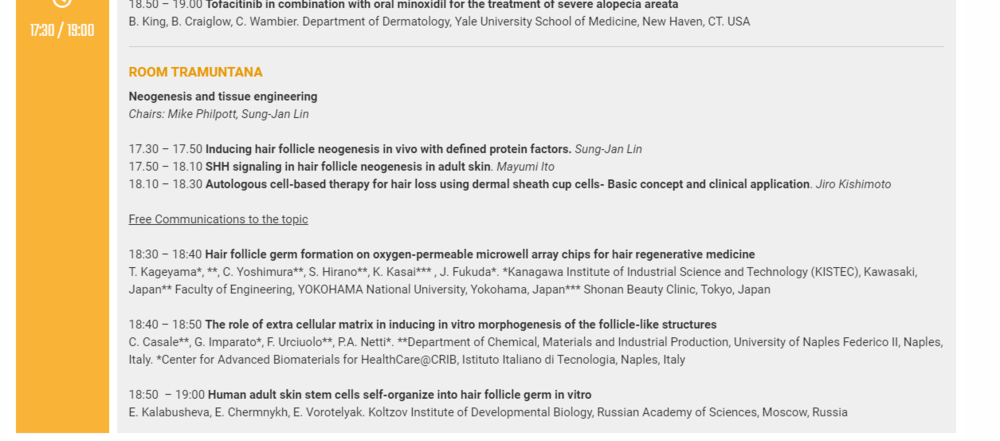Click the C. Casale authors line
Image resolution: width=1000 pixels, height=441 pixels.
point(535,342)
